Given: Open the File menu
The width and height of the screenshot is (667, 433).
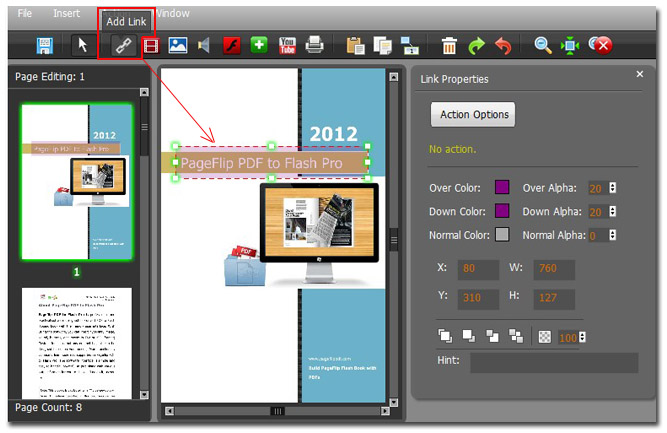Looking at the screenshot, I should click(x=25, y=14).
